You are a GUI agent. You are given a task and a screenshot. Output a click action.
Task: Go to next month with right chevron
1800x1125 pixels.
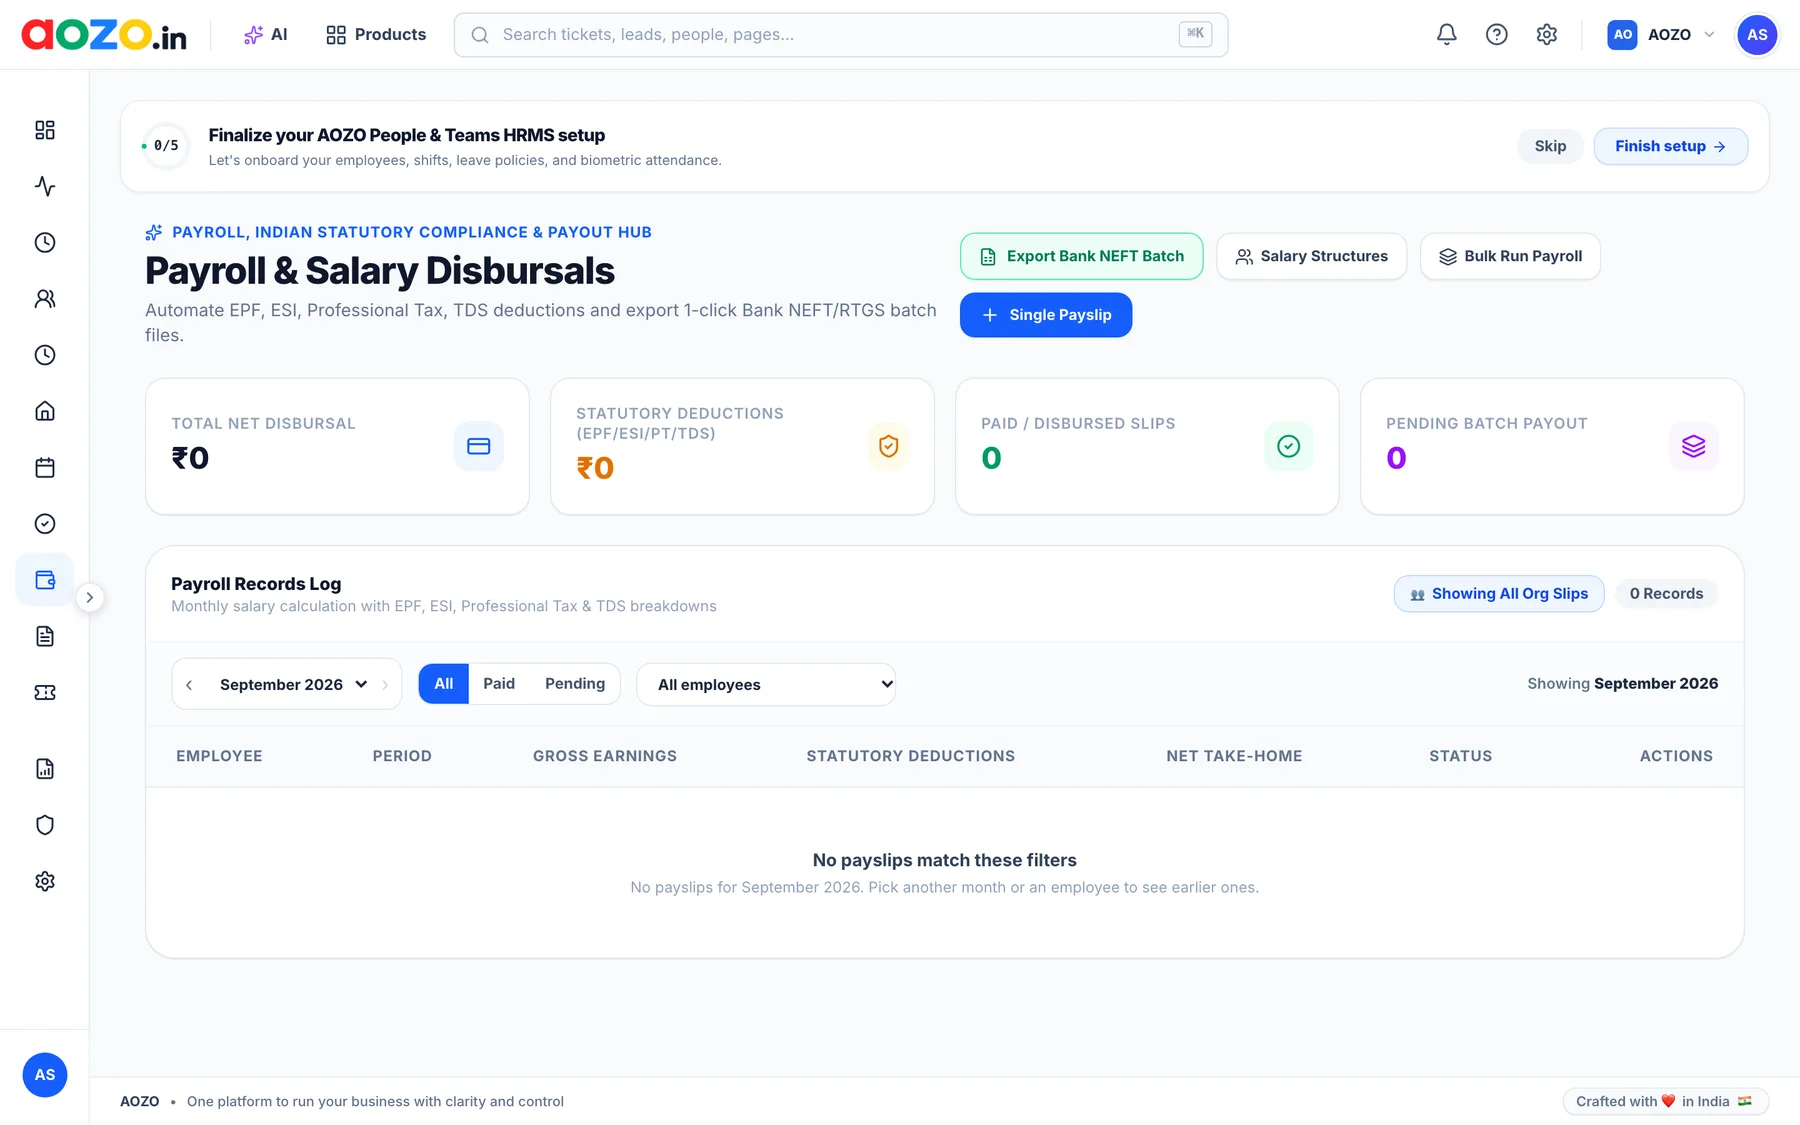pyautogui.click(x=385, y=685)
